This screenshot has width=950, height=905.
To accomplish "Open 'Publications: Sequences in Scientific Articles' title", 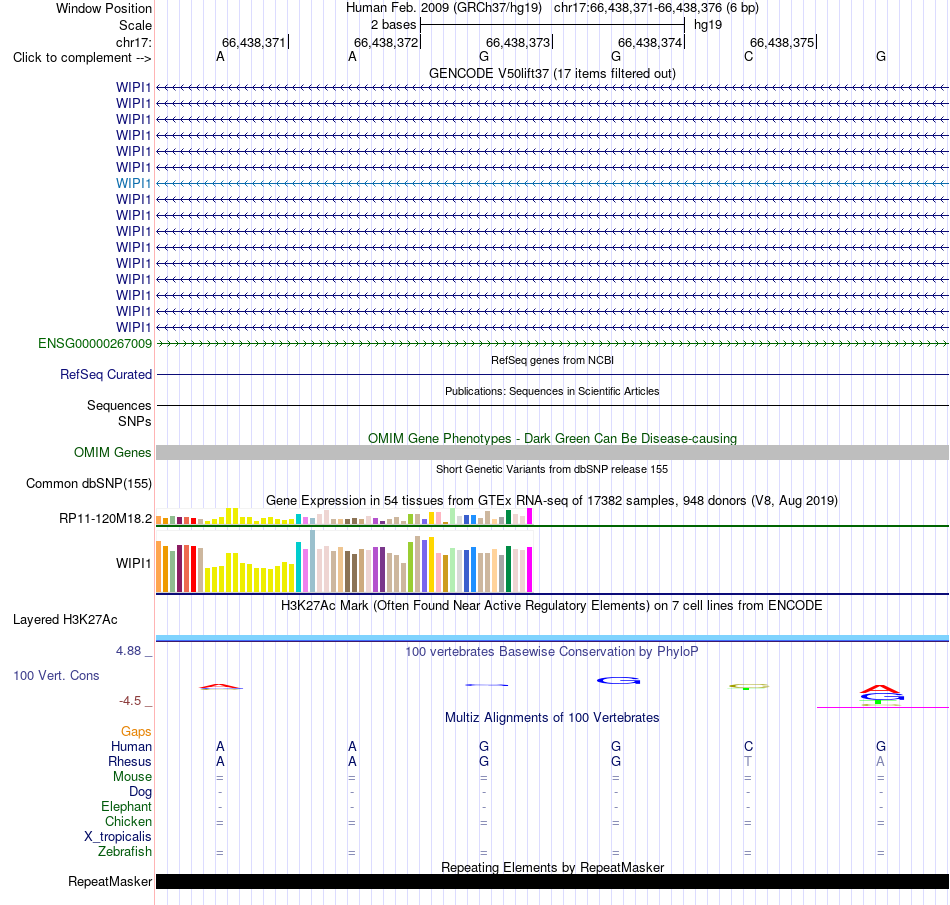I will (x=552, y=391).
